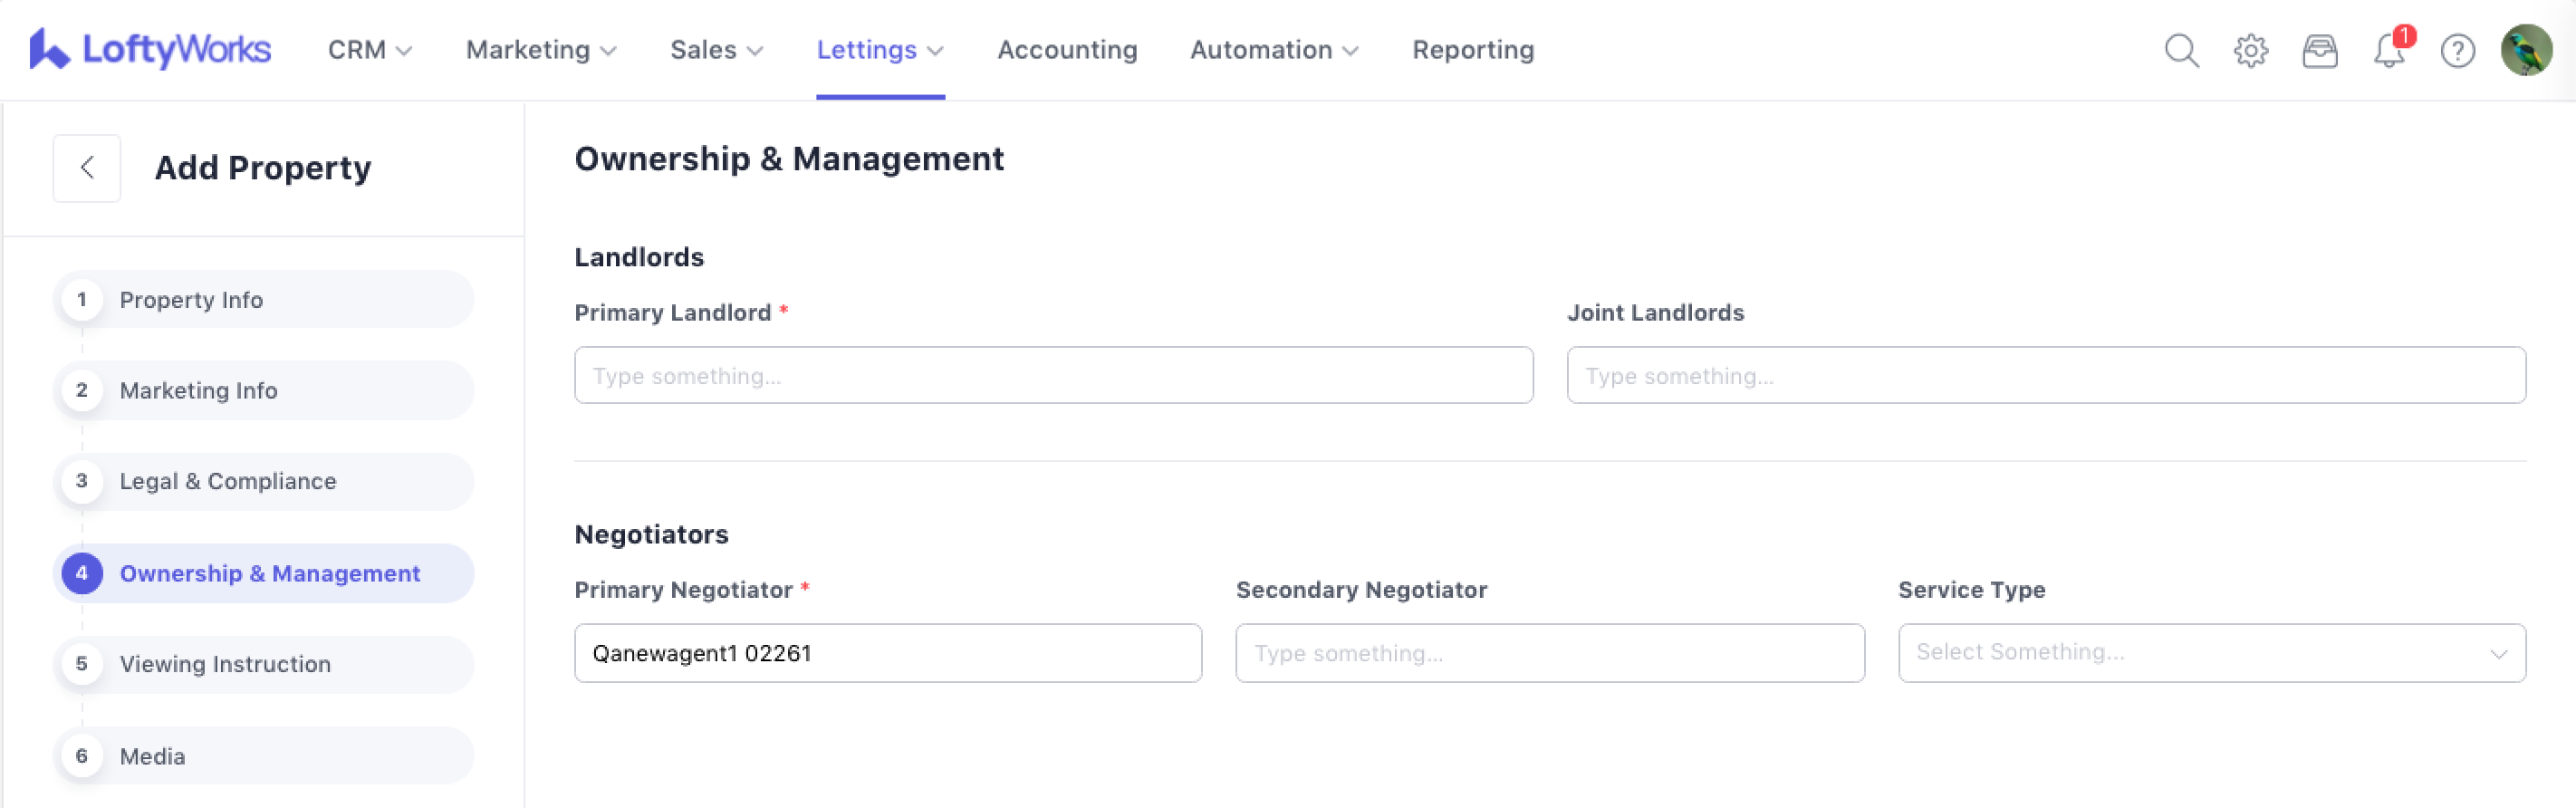The image size is (2576, 808).
Task: Expand the Marketing dropdown menu
Action: tap(540, 50)
